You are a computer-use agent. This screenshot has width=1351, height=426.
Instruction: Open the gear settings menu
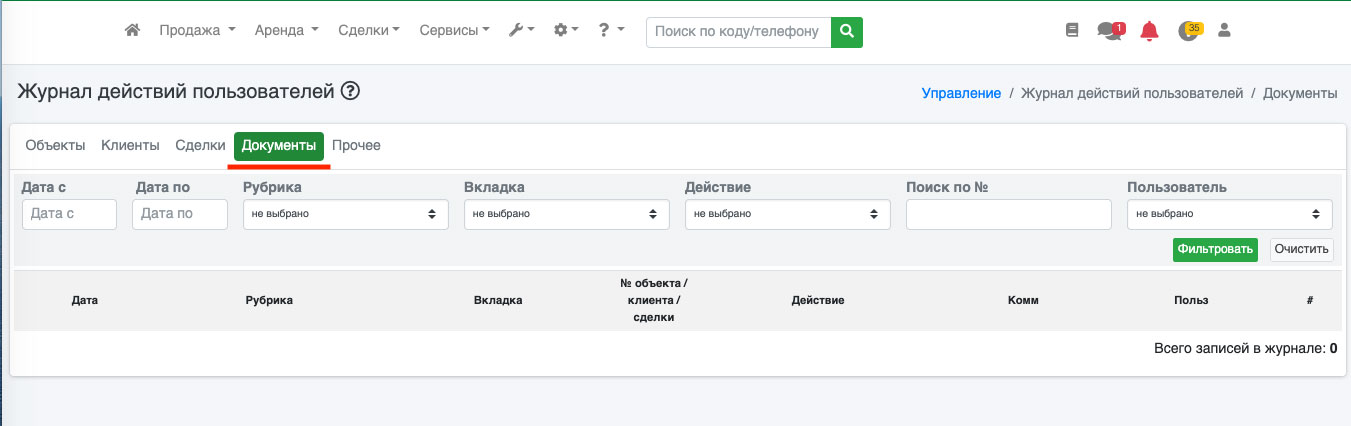pos(566,31)
